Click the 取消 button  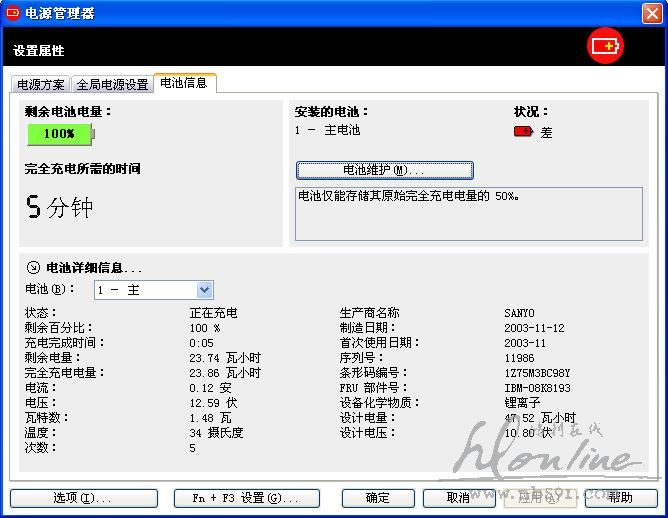pos(459,498)
